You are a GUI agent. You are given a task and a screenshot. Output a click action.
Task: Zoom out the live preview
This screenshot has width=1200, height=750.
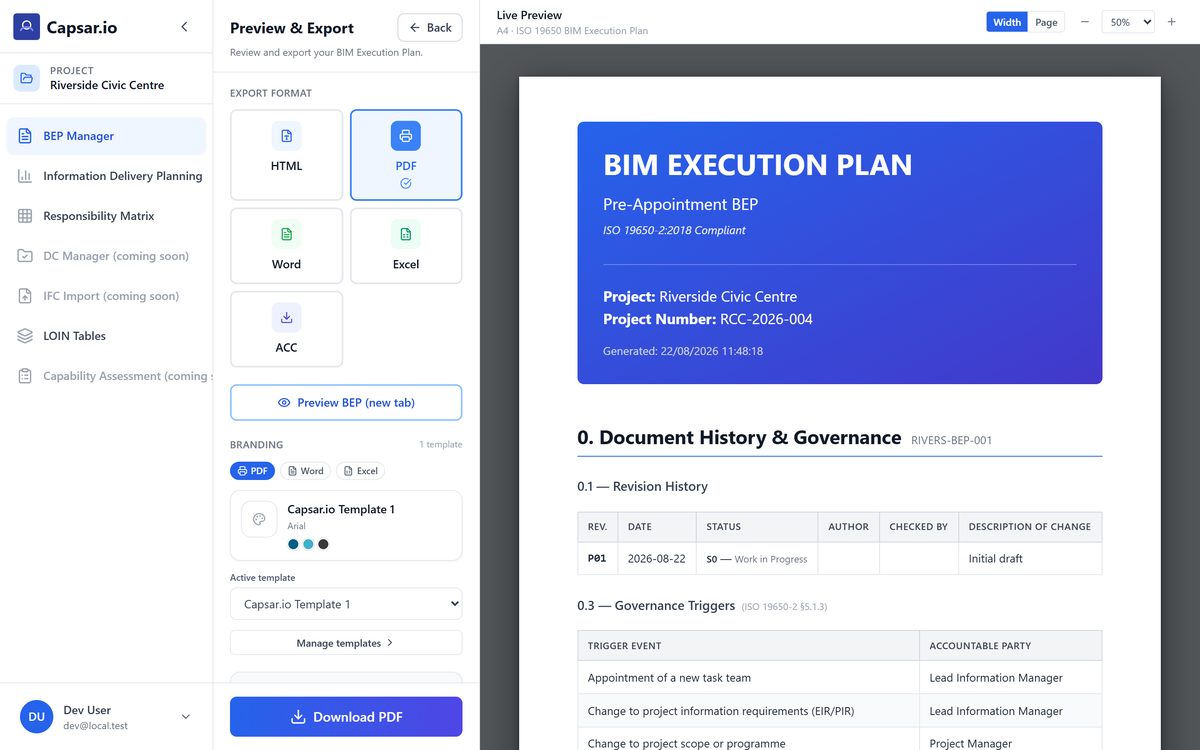coord(1085,22)
